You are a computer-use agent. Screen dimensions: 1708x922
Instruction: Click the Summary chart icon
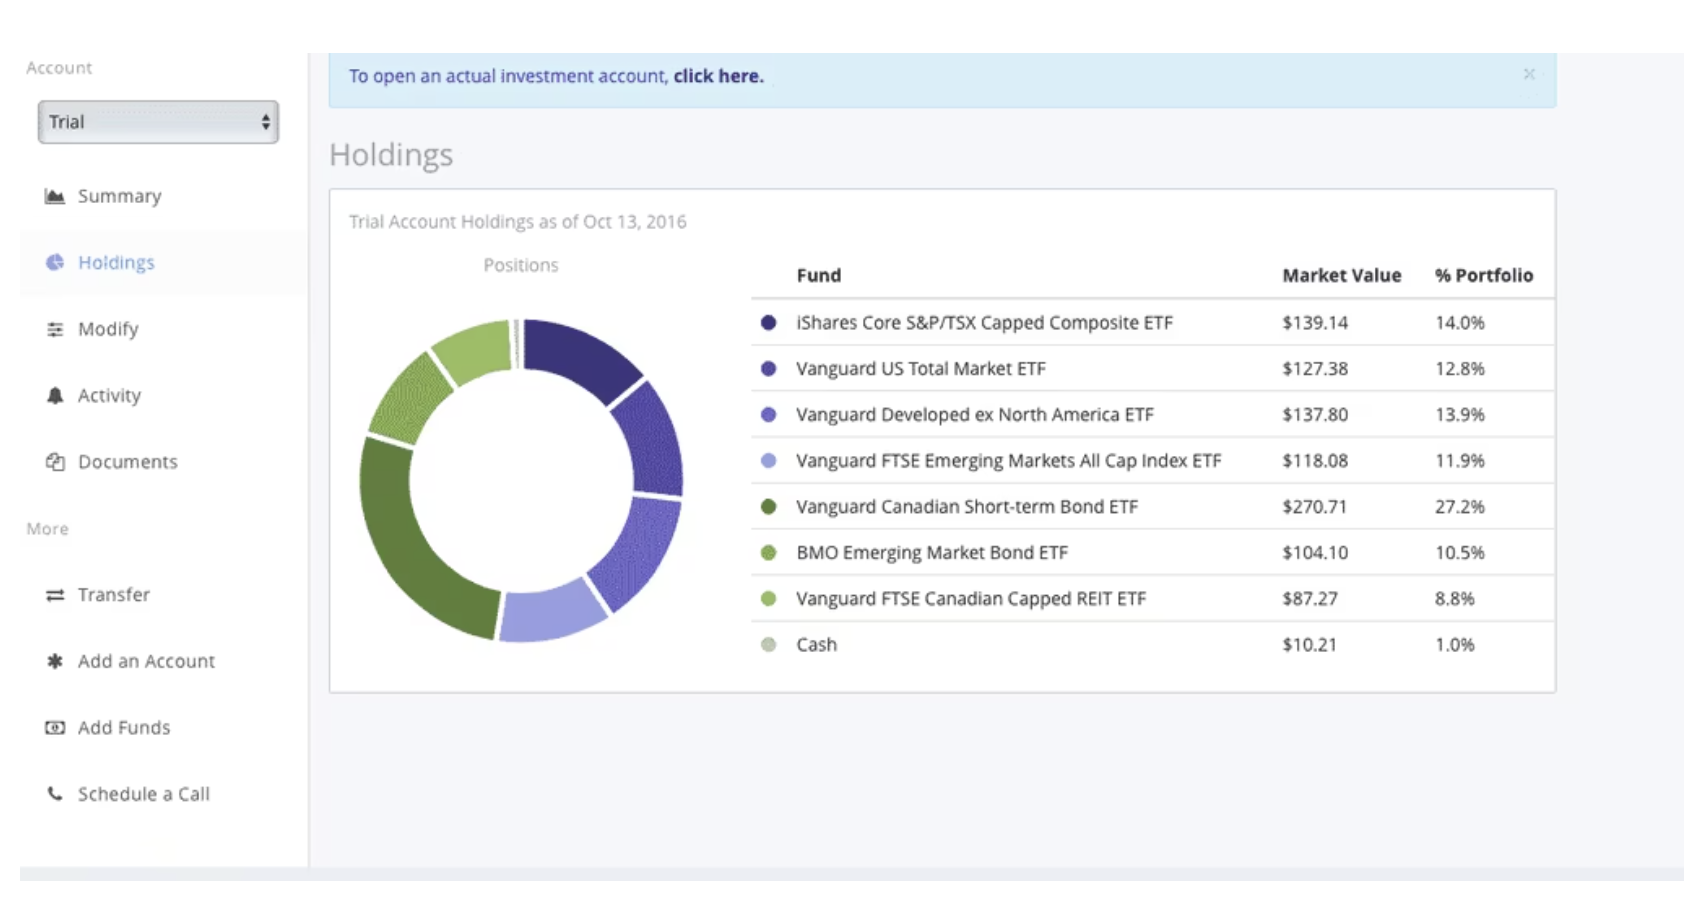tap(55, 196)
